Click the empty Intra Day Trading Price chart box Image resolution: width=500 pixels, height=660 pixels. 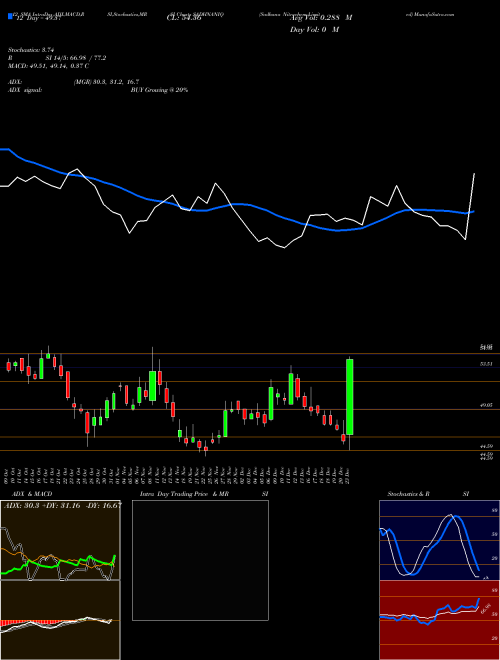pyautogui.click(x=200, y=560)
